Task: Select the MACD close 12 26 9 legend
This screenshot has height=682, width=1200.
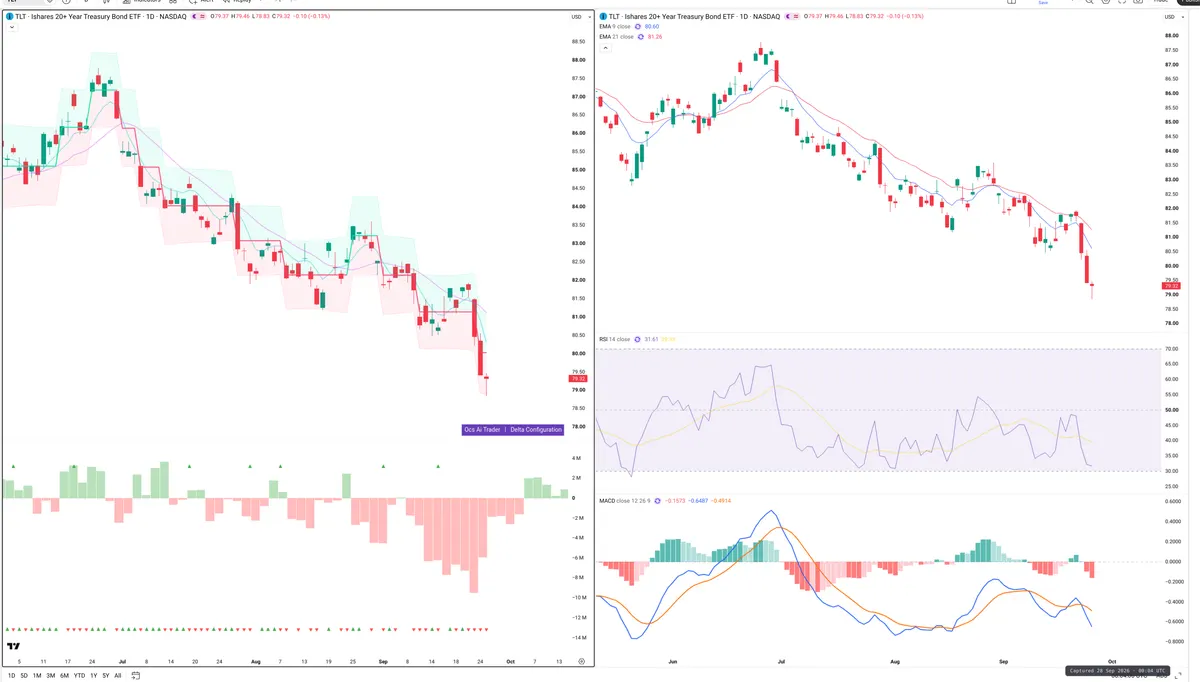Action: [625, 501]
